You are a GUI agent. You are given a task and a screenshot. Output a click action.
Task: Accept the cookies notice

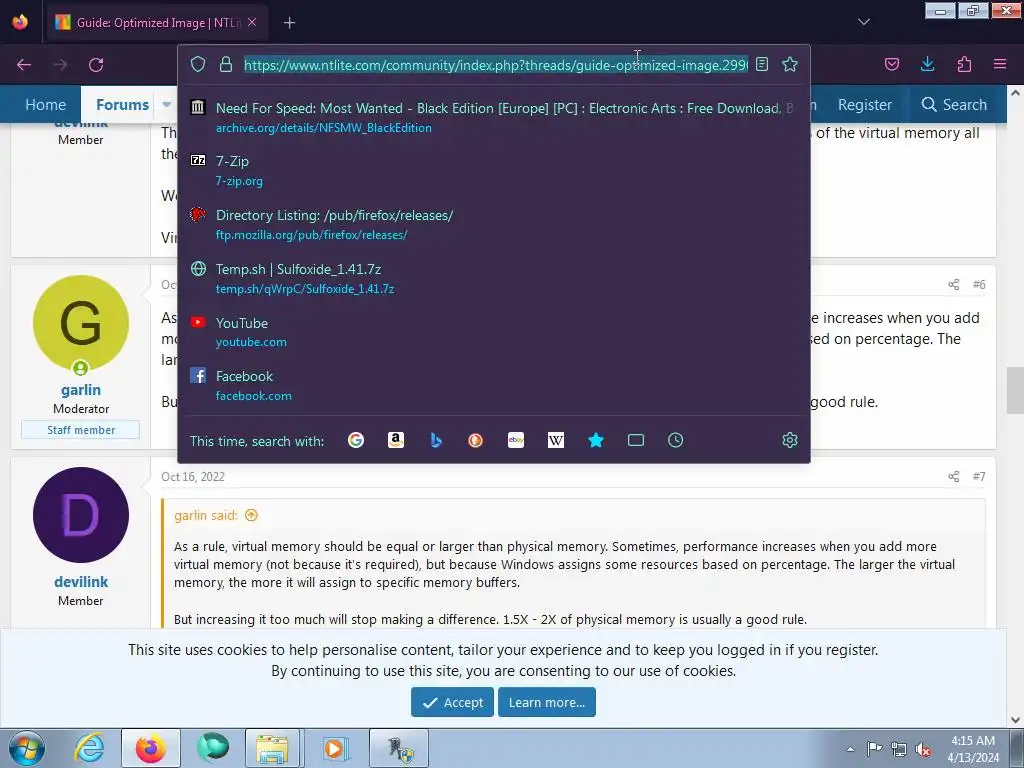[x=452, y=702]
